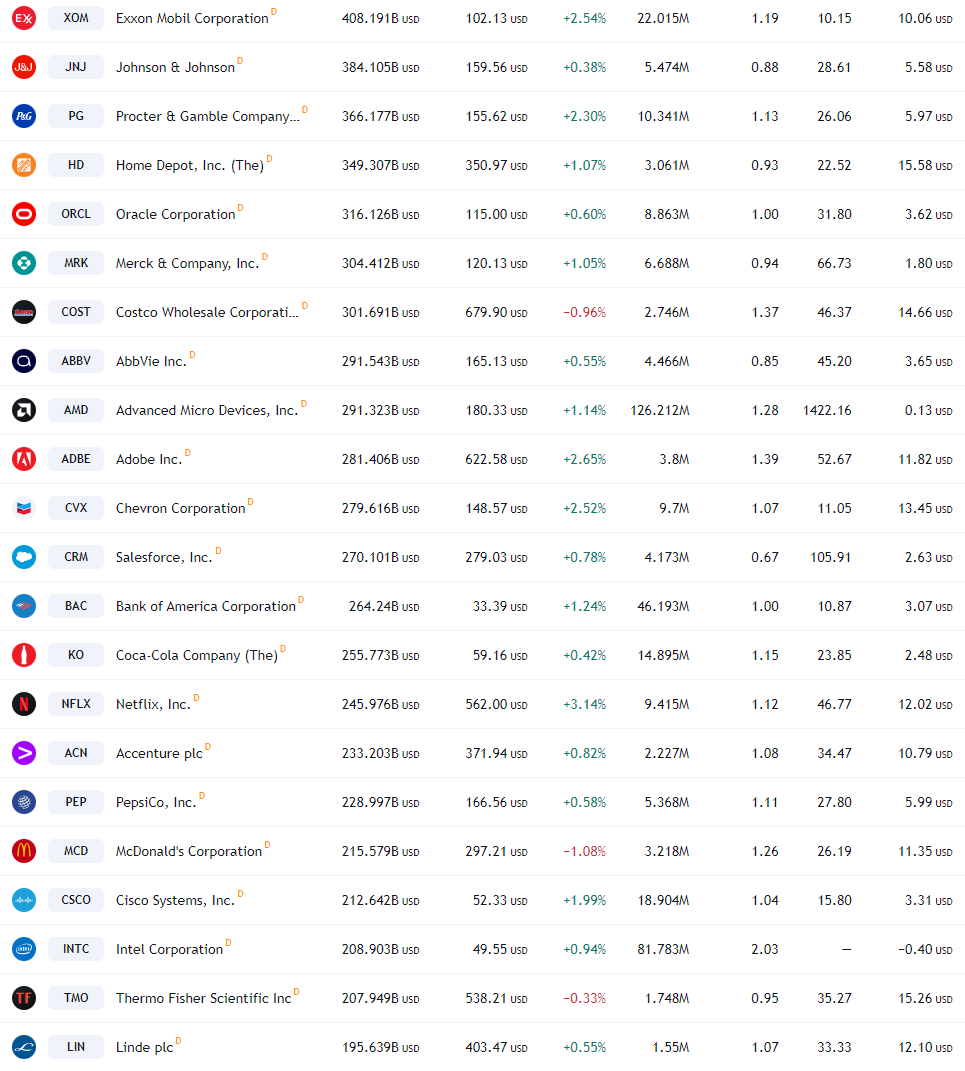Open Home Depot, Inc. (The) link
Screen dimensions: 965x1071
tap(190, 165)
